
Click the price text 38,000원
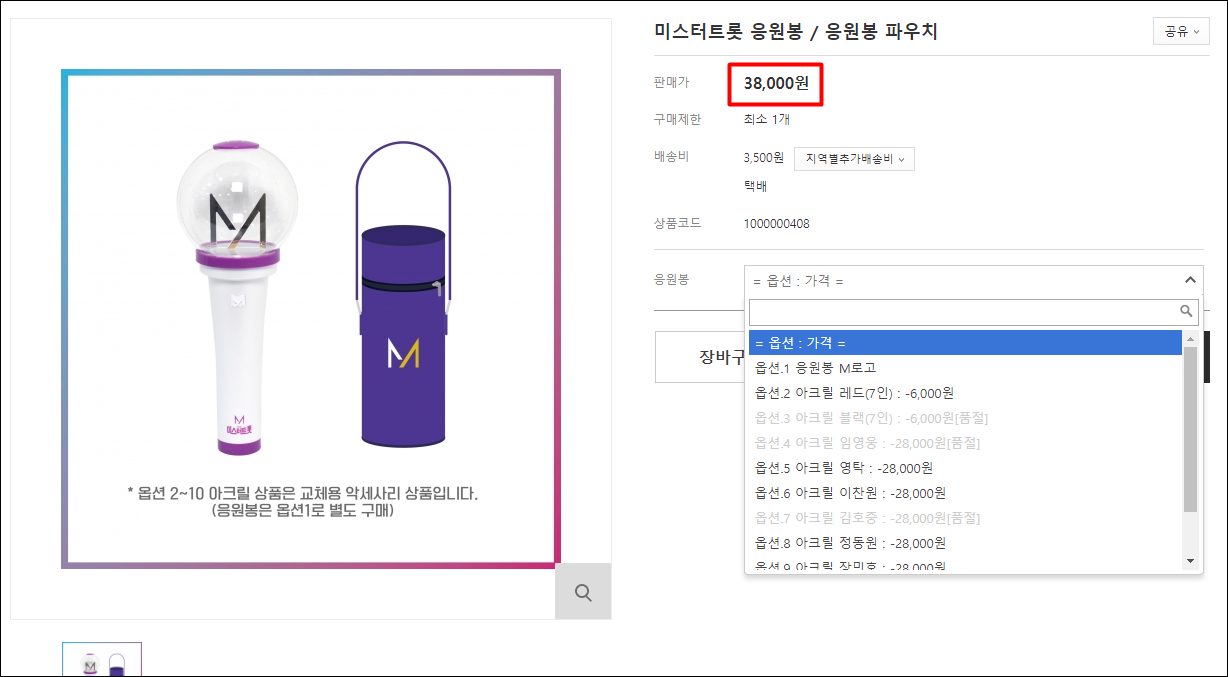point(776,84)
